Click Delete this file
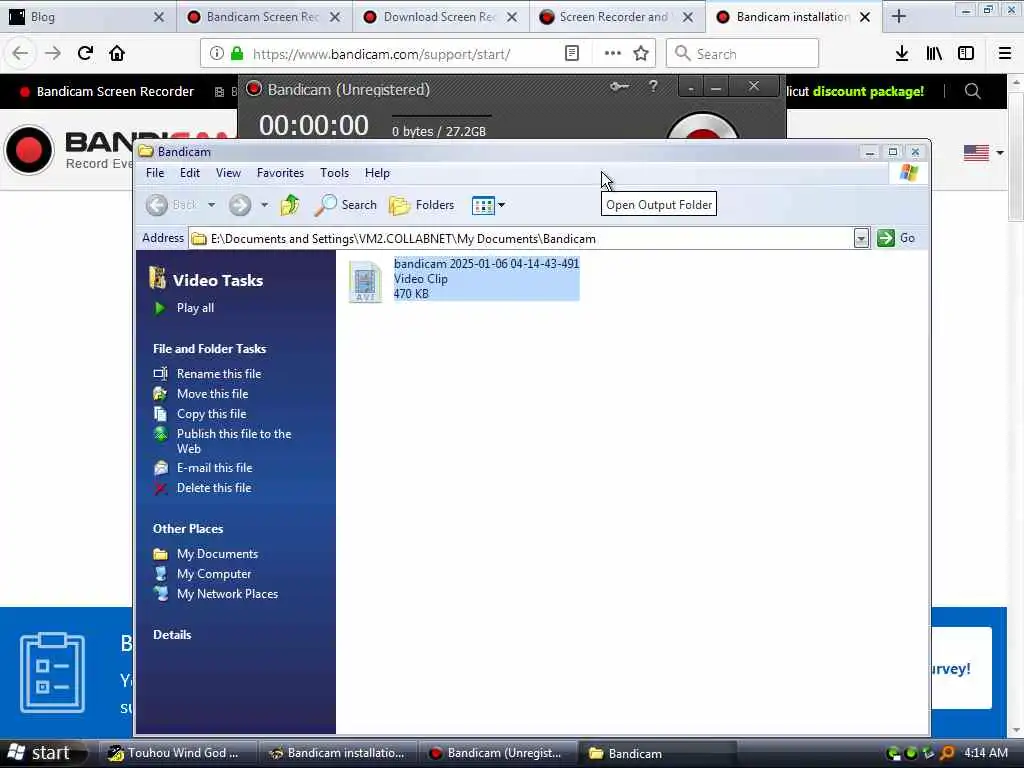This screenshot has height=768, width=1024. click(214, 488)
